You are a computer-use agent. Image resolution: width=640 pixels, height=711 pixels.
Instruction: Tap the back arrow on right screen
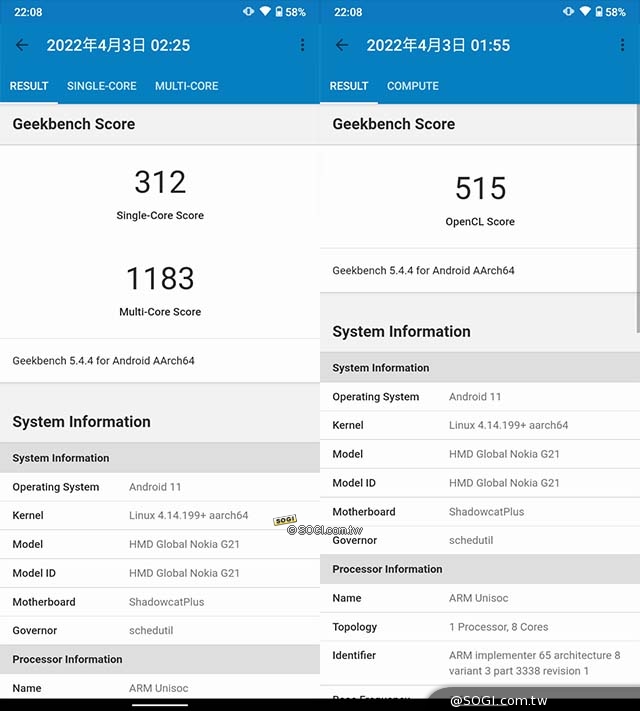coord(342,45)
